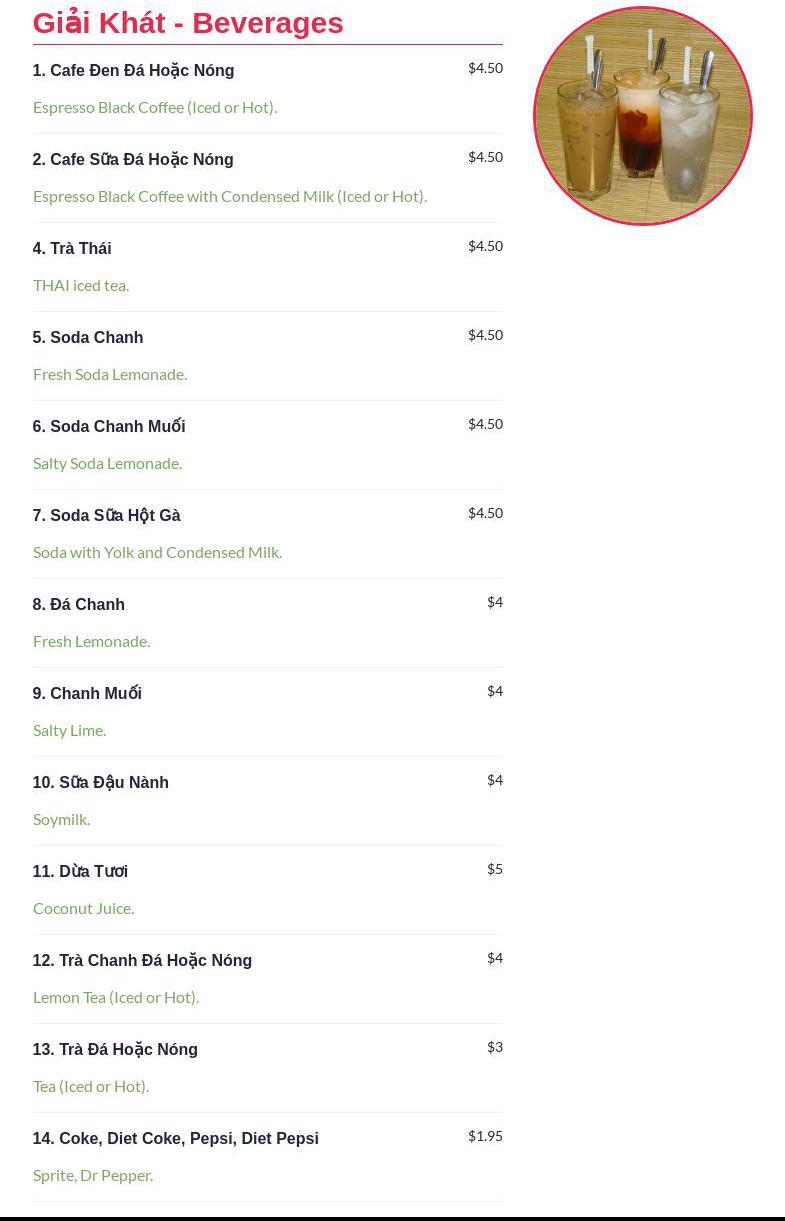Select the Cafe Sữa Đá Hoặc Nóng item
Screen dimensions: 785x1221
[133, 160]
